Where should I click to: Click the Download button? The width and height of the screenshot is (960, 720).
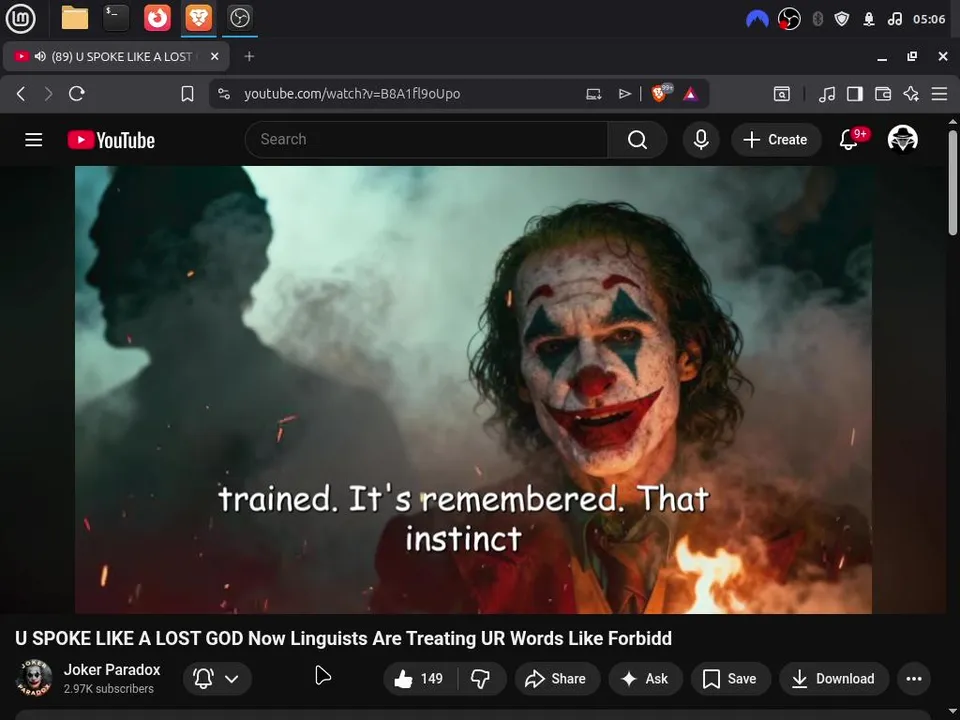coord(834,678)
